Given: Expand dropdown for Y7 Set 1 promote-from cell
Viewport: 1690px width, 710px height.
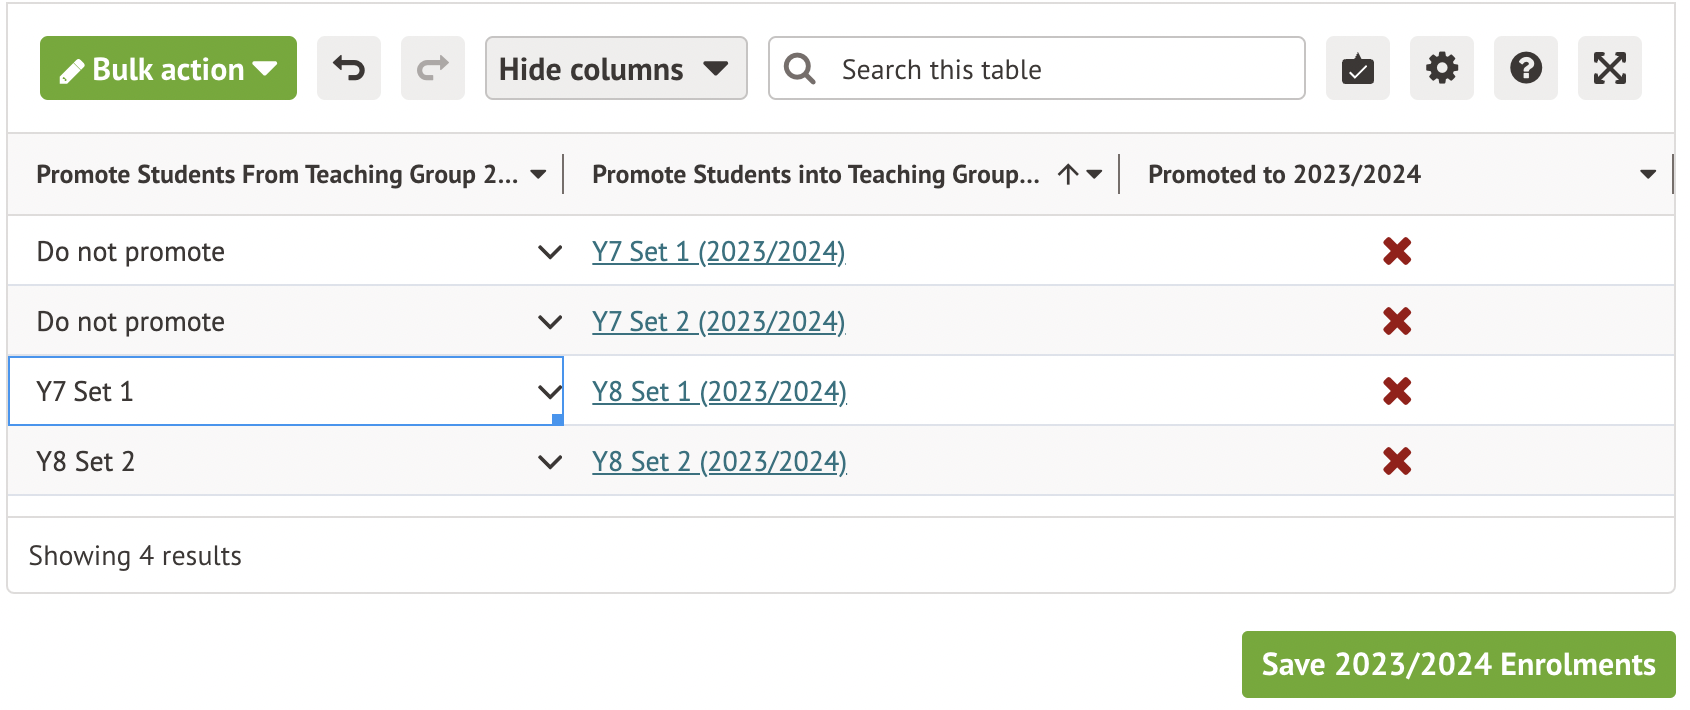Looking at the screenshot, I should point(549,392).
